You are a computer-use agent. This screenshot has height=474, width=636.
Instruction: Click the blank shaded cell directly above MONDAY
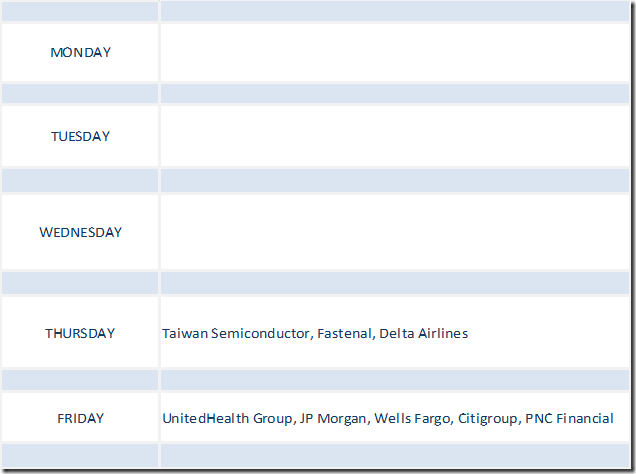(80, 12)
